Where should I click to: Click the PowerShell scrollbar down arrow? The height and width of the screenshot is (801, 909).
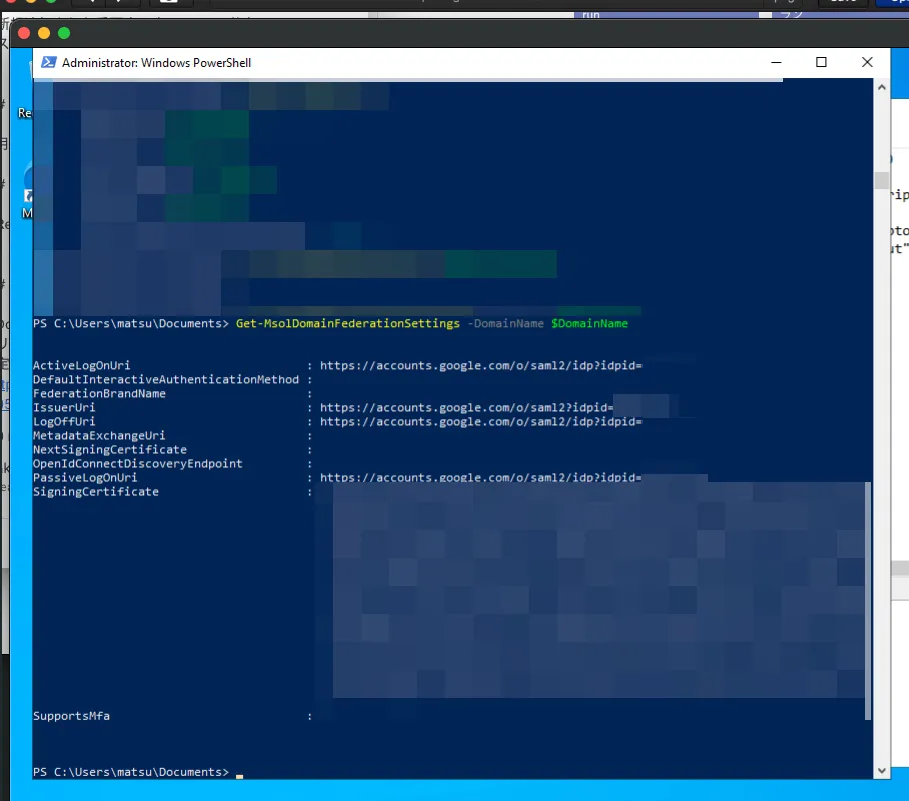[x=881, y=771]
